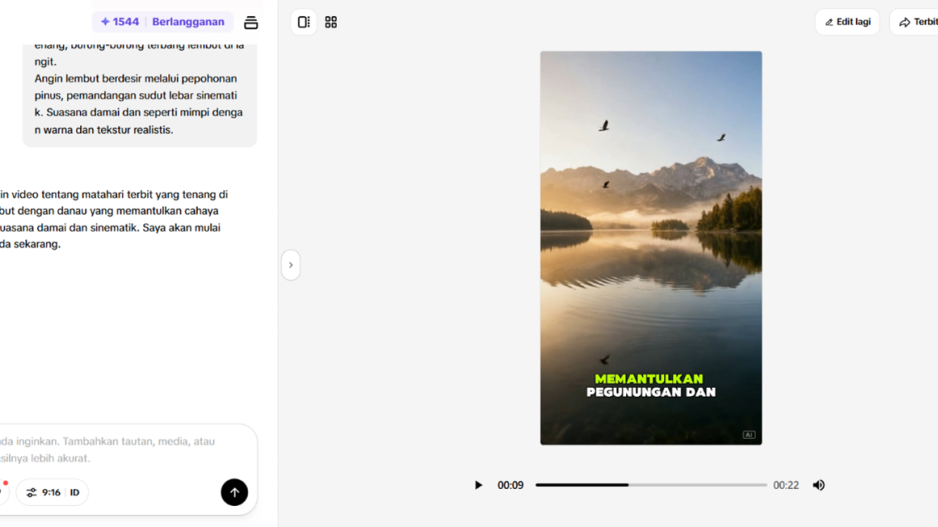
Task: Click the Edit lagi button
Action: (847, 22)
